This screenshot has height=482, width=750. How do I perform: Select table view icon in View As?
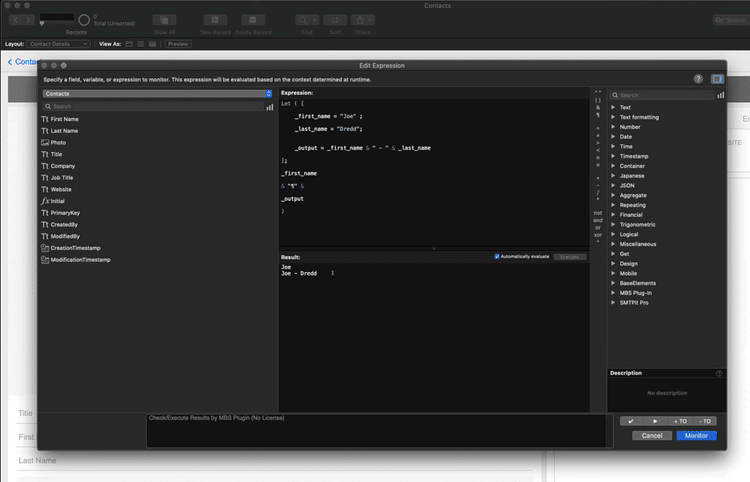(153, 44)
